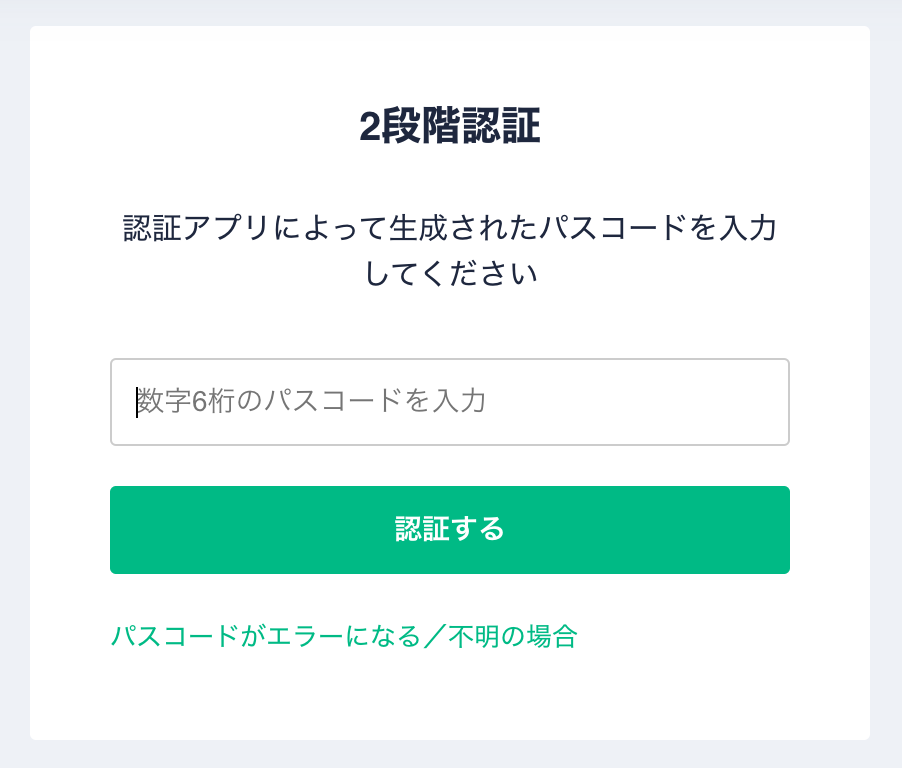Place cursor in the passcode text box
Screen dimensions: 902x768
coord(450,402)
